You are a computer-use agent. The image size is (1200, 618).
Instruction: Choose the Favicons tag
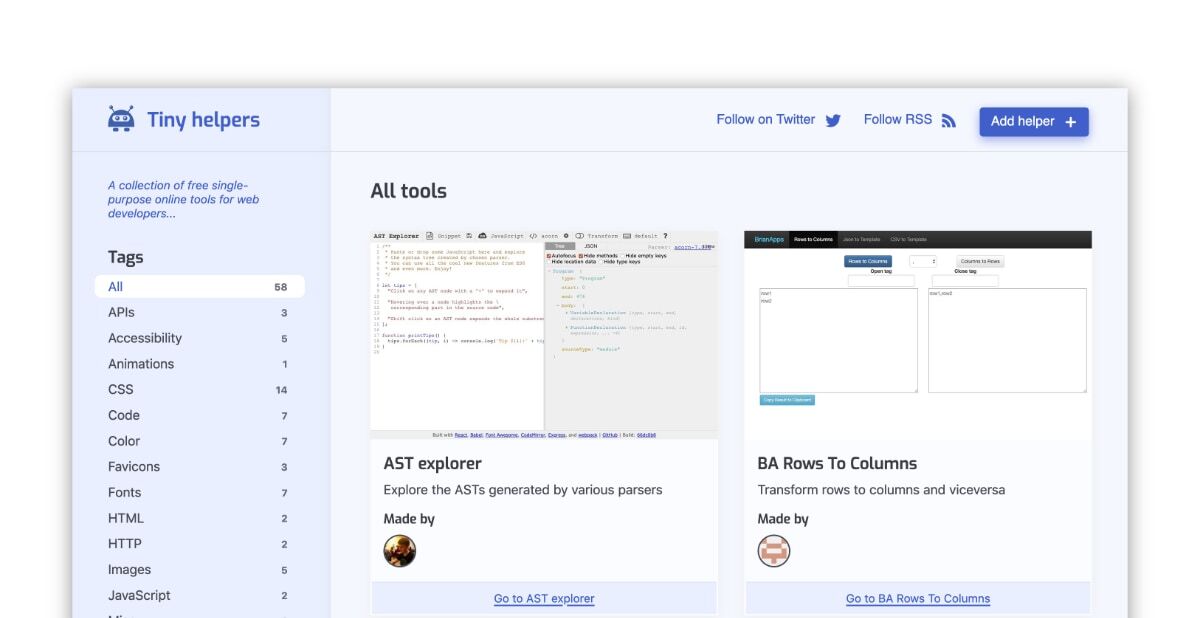click(x=199, y=467)
